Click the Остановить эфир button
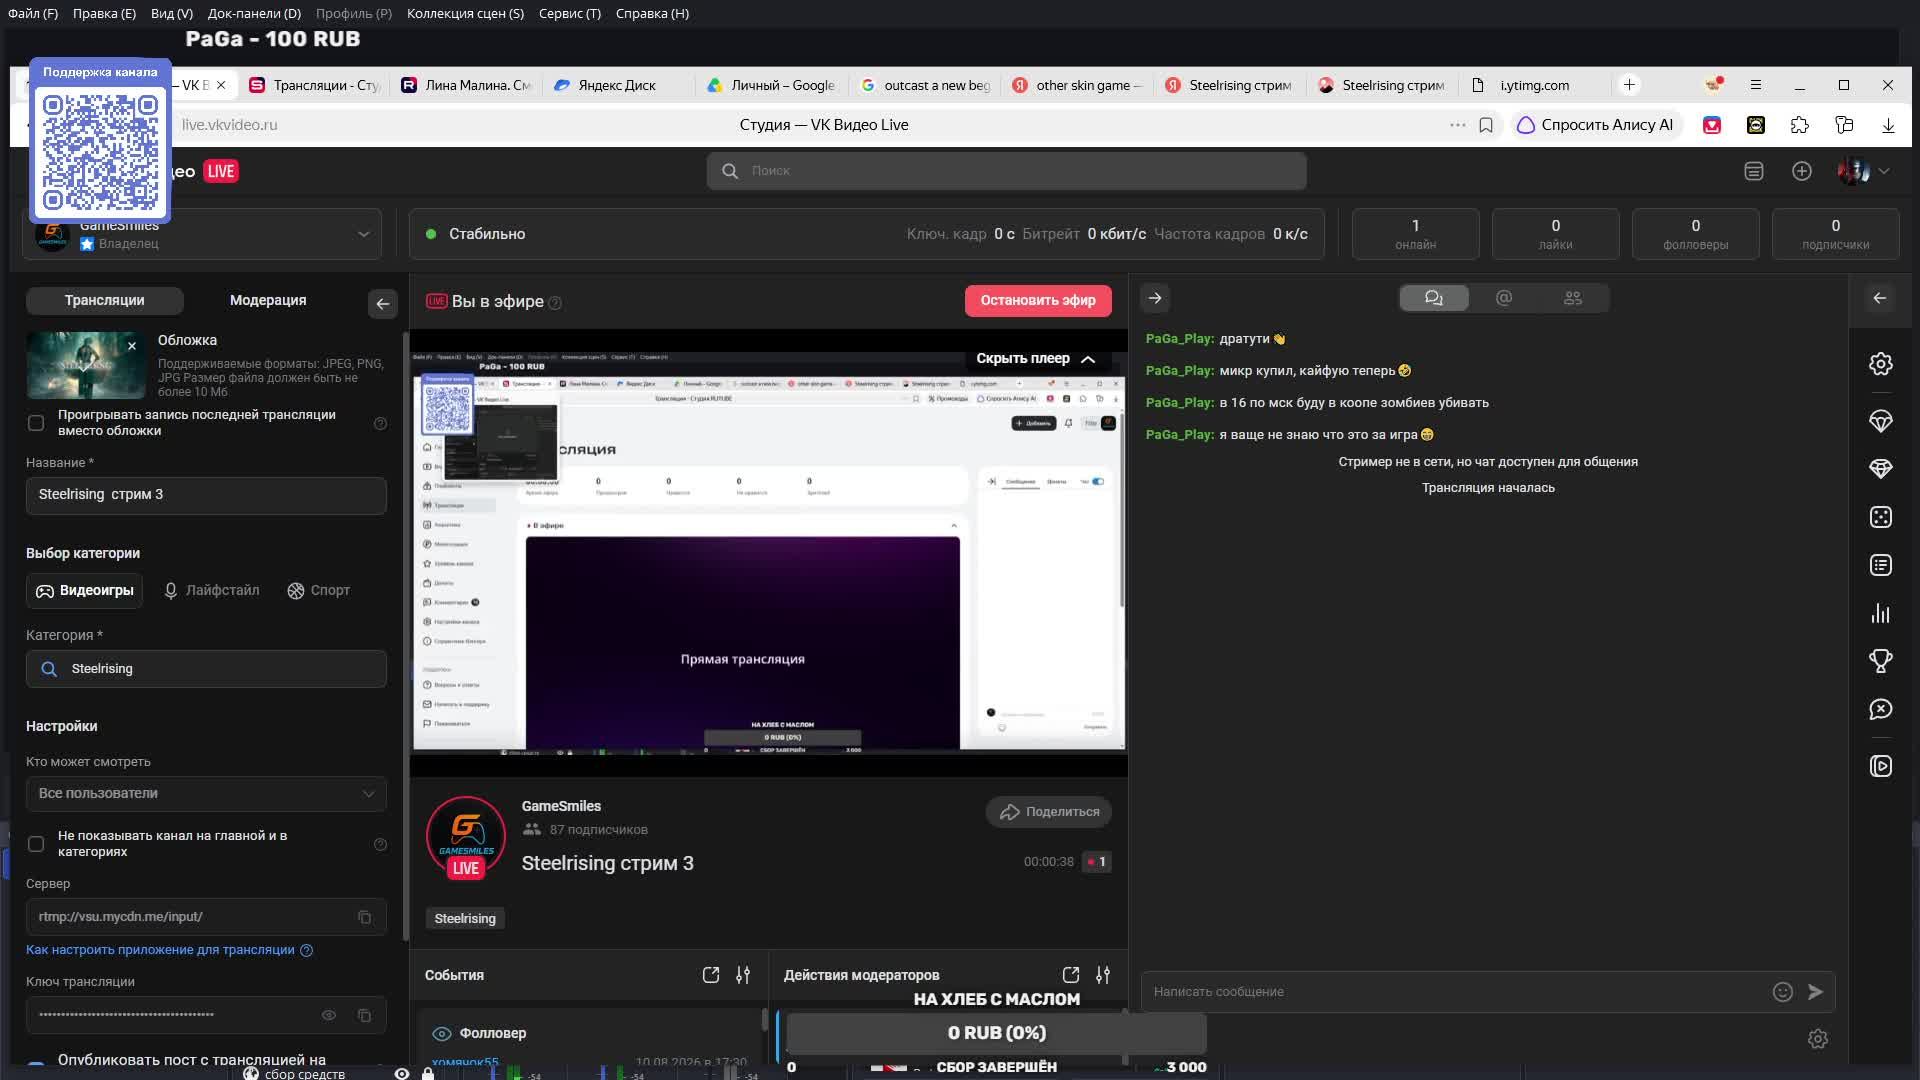Screen dimensions: 1920x1080 coord(1038,300)
